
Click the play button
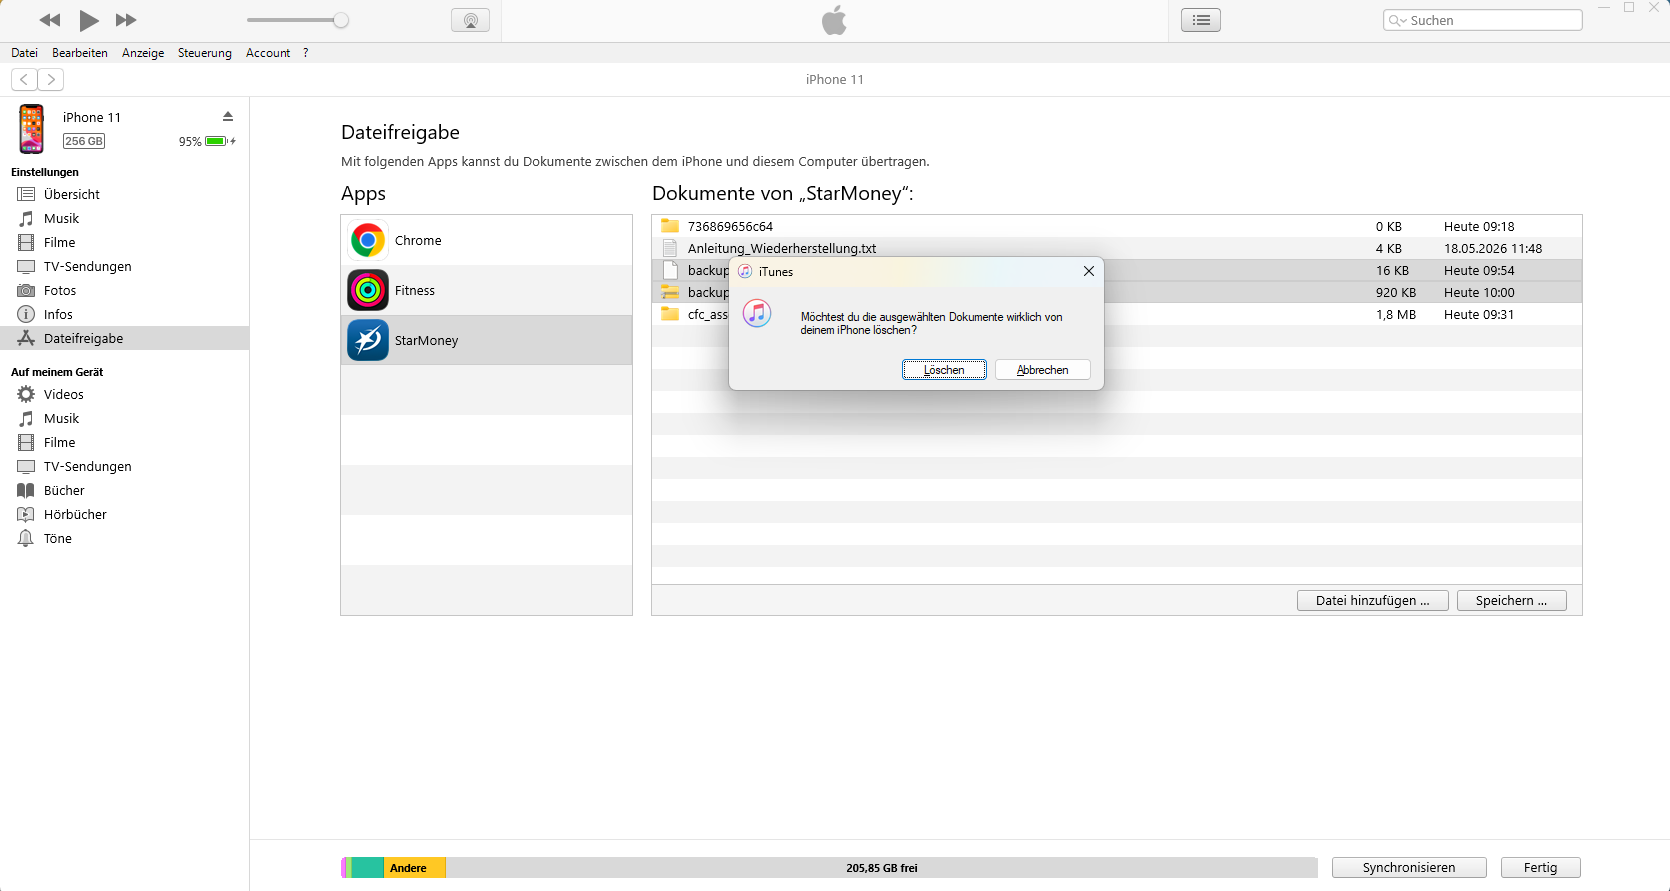[89, 20]
